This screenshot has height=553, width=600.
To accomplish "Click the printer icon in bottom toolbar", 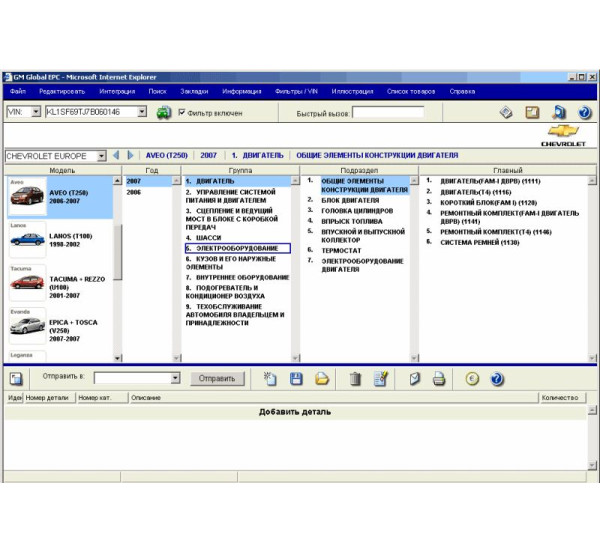I will point(438,379).
